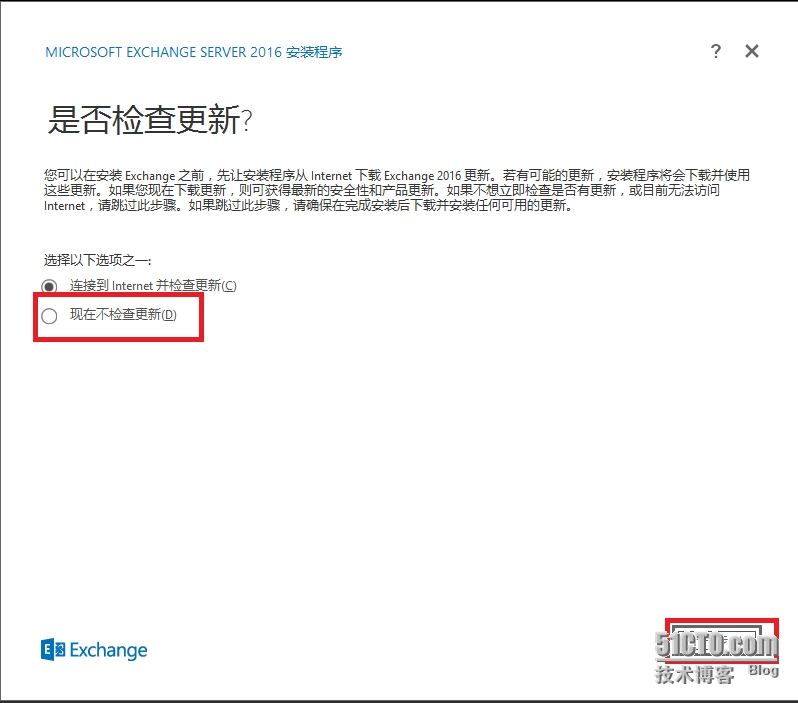Click the MICROSOFT EXCHANGE SERVER 2016 安装程序 title

click(x=193, y=52)
